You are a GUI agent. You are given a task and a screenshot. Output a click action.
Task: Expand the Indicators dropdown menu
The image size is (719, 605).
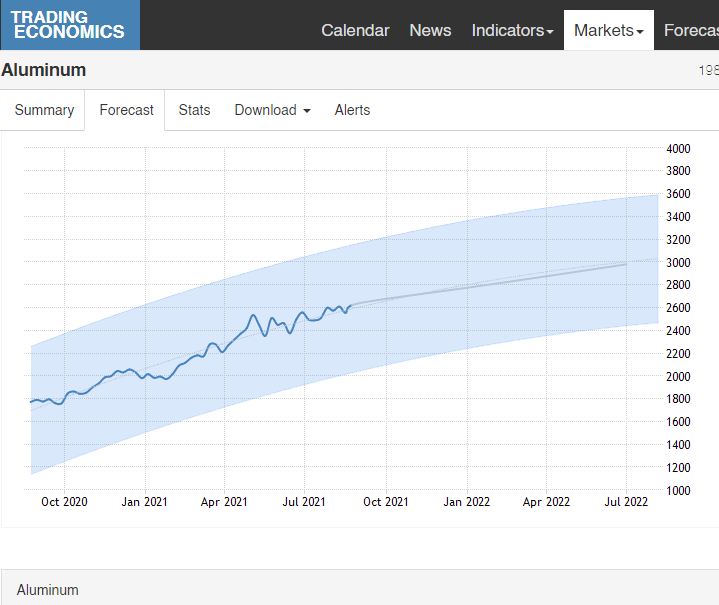[512, 30]
